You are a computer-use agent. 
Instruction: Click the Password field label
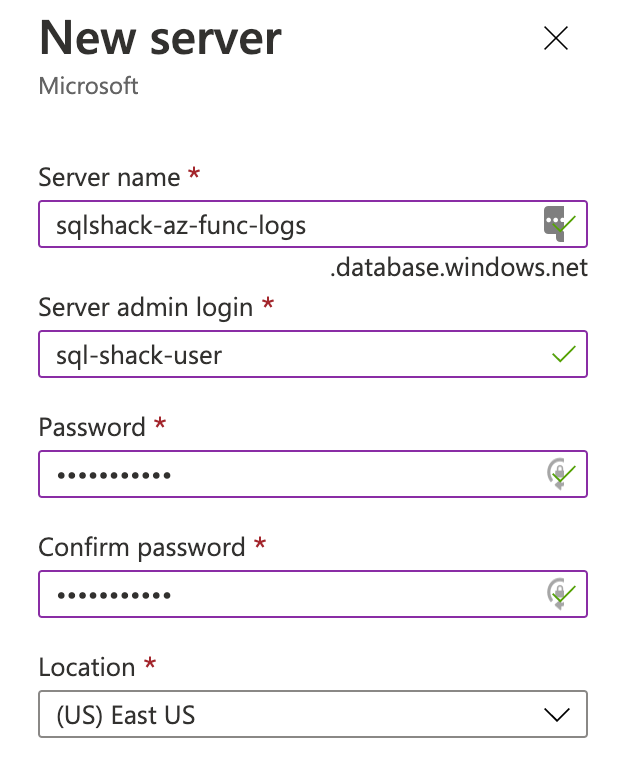click(x=92, y=427)
